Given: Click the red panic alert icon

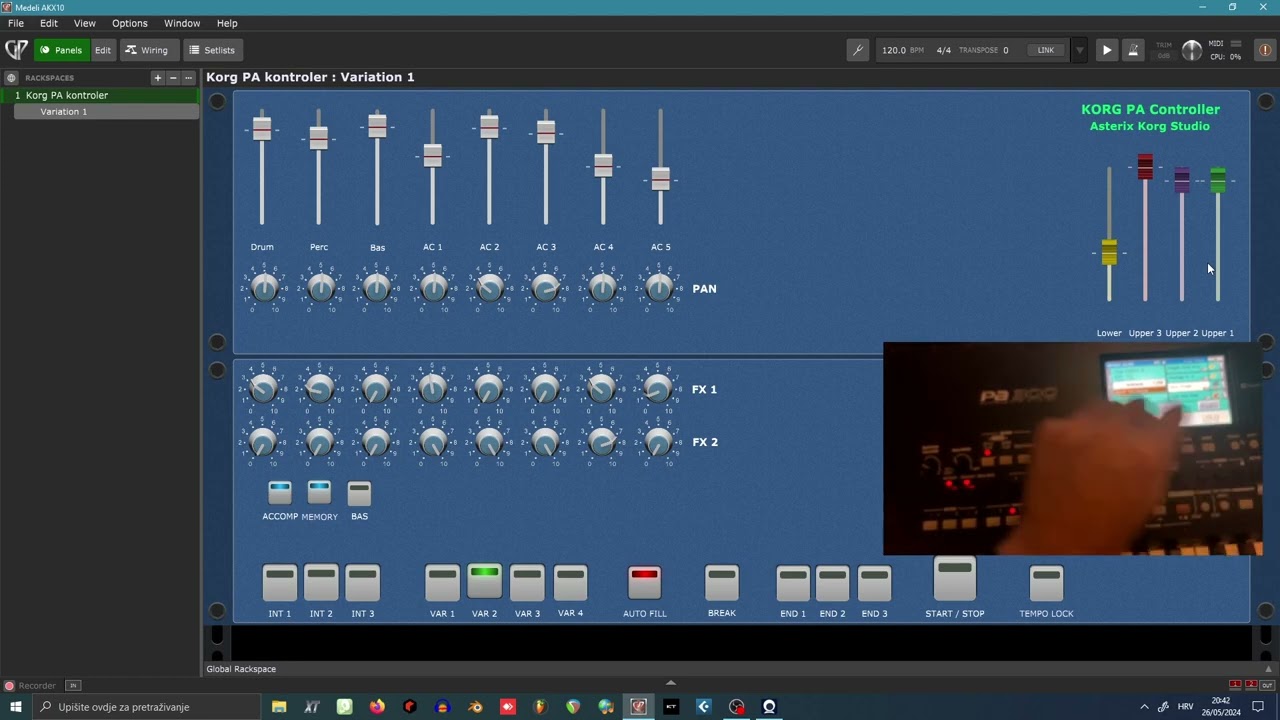Looking at the screenshot, I should click(x=1265, y=50).
